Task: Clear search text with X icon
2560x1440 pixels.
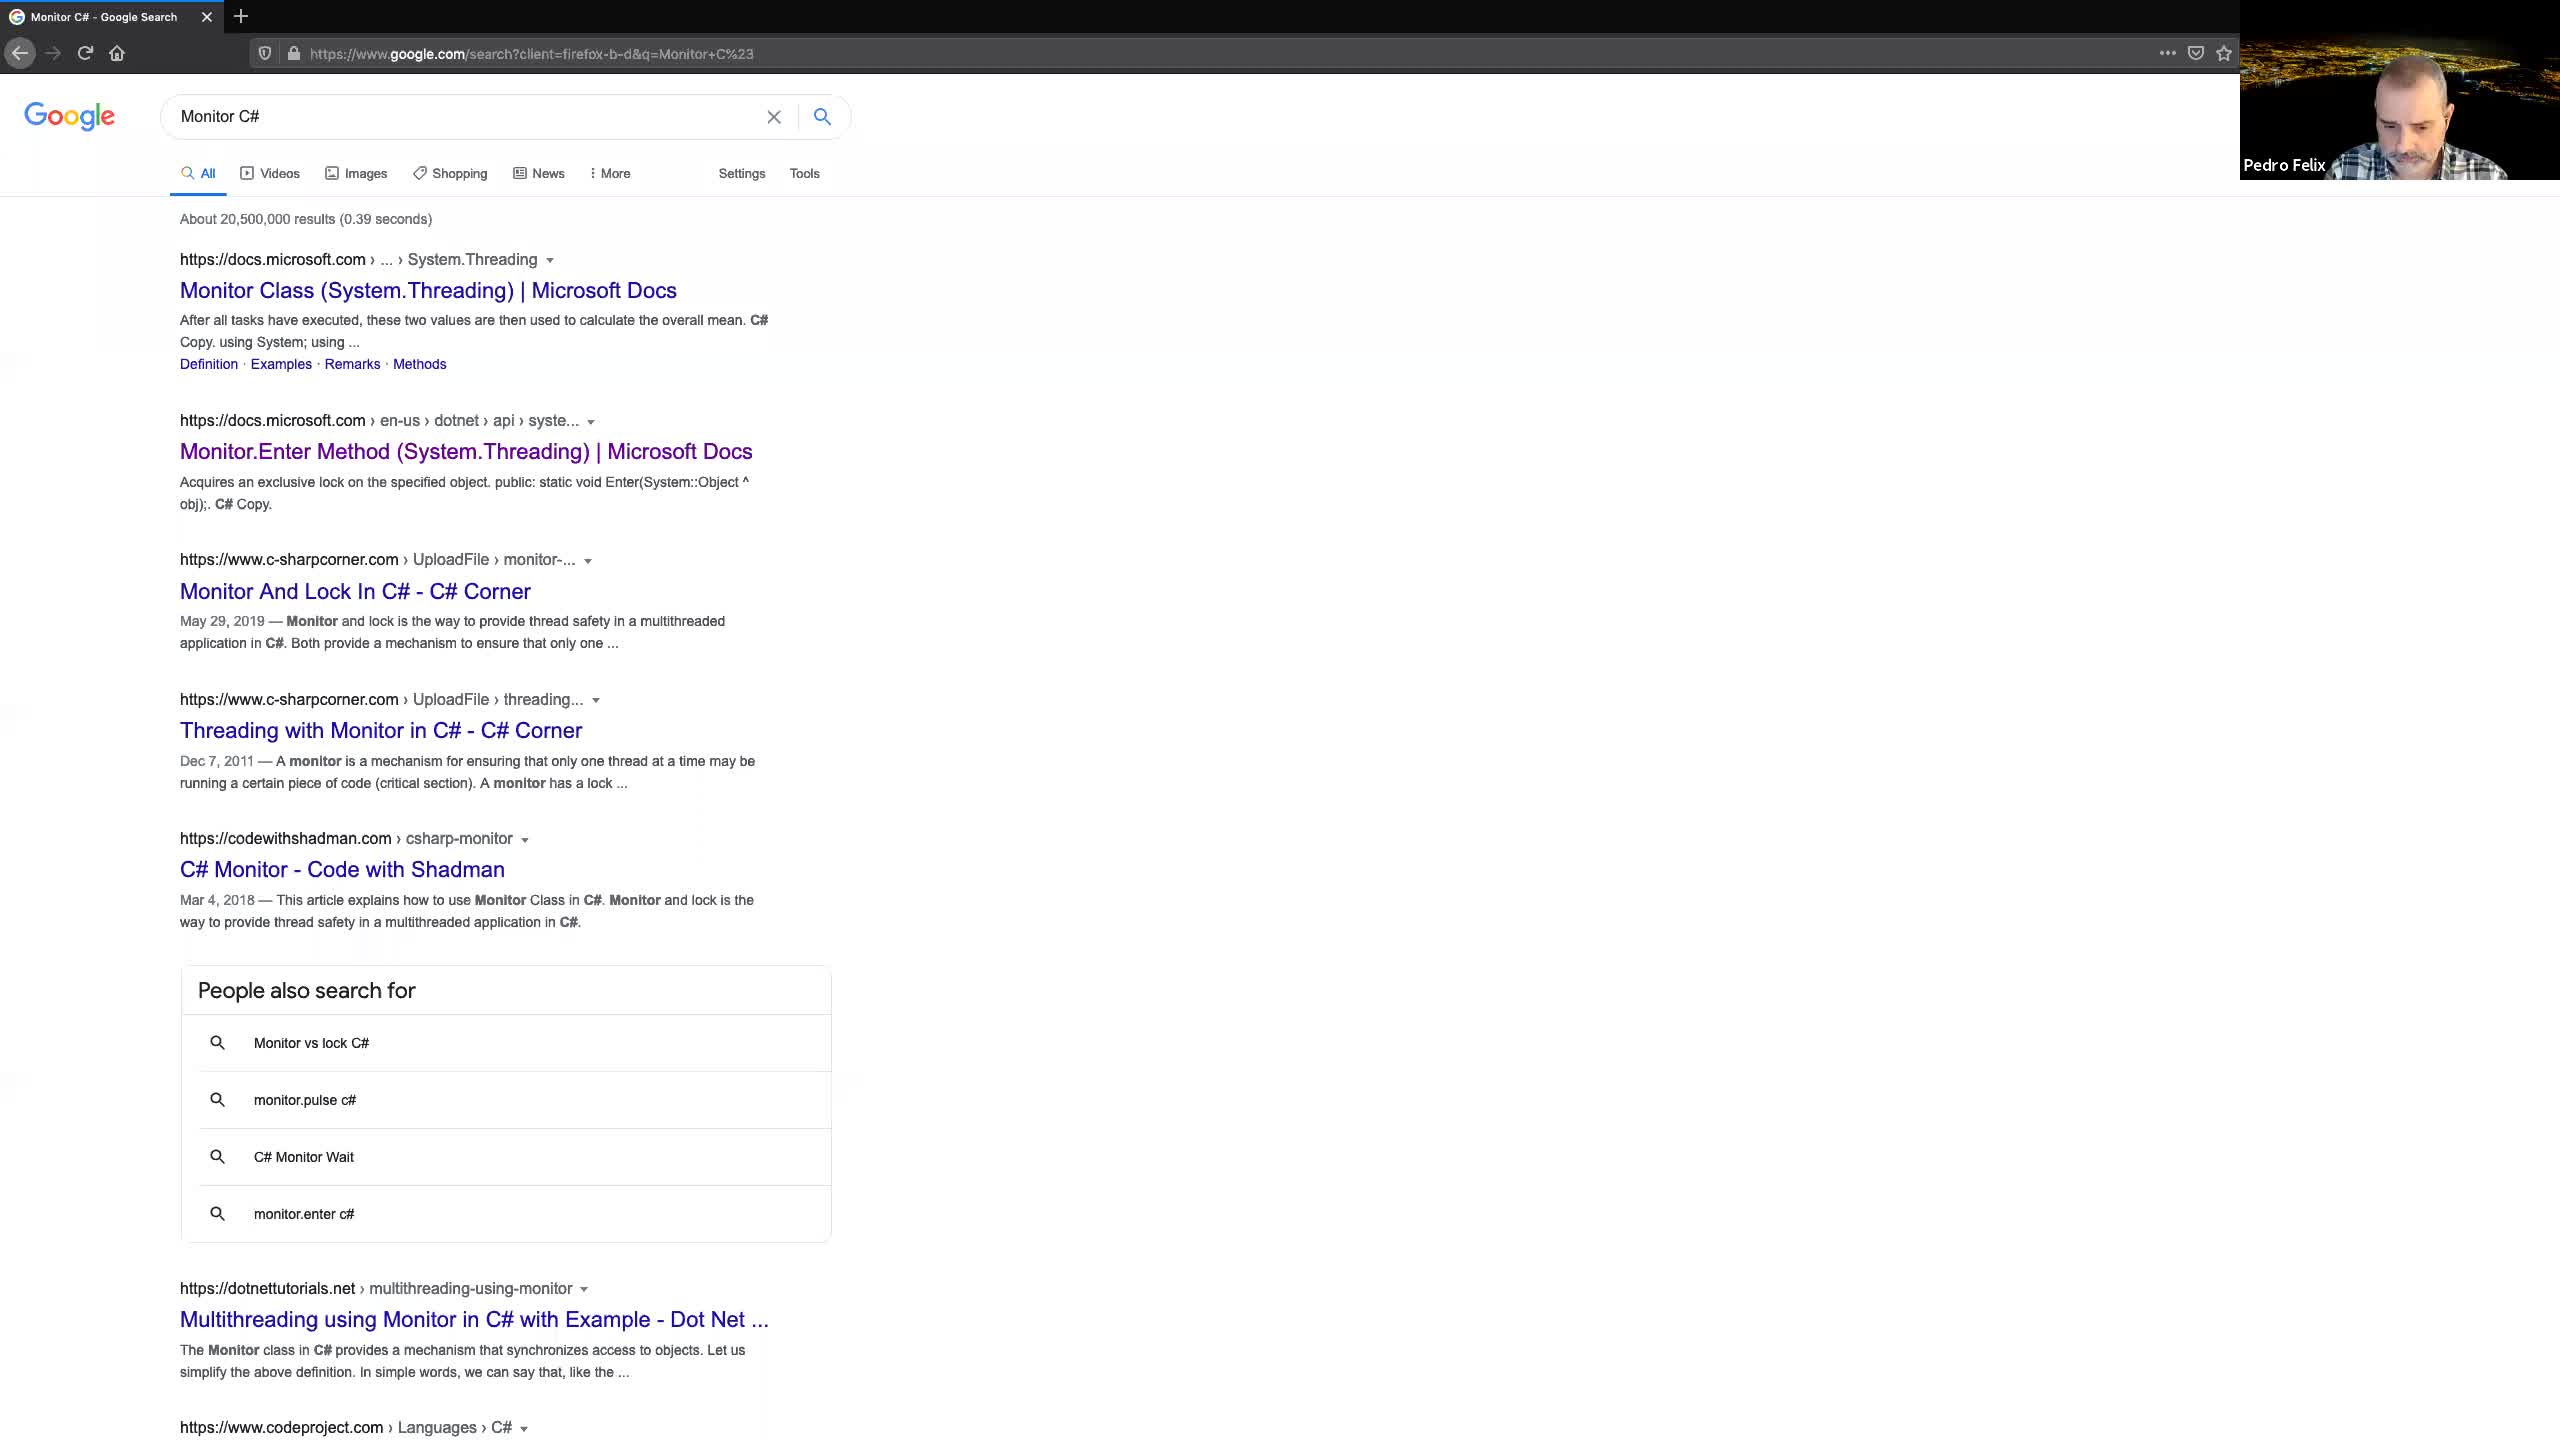Action: pos(774,117)
